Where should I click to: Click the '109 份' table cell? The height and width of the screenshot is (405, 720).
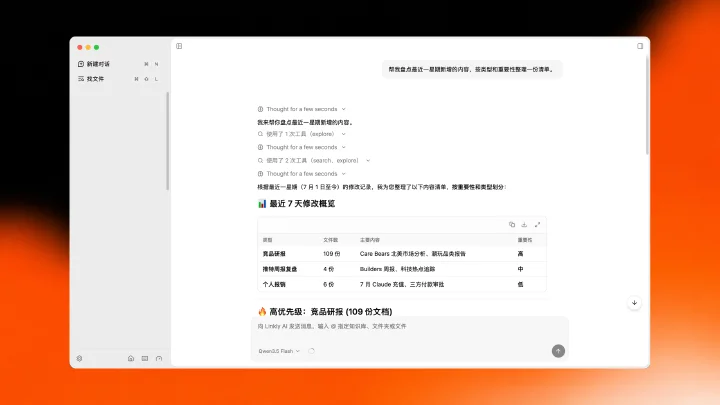pos(332,254)
